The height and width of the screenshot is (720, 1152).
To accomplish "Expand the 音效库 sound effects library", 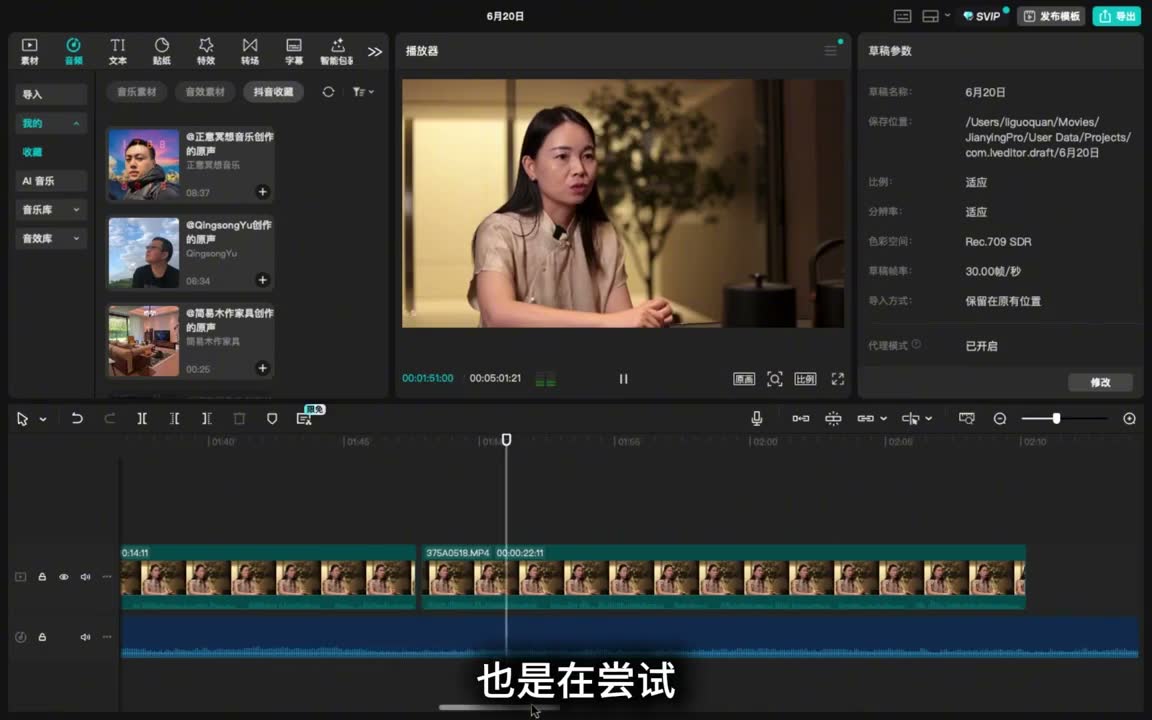I will click(x=51, y=238).
